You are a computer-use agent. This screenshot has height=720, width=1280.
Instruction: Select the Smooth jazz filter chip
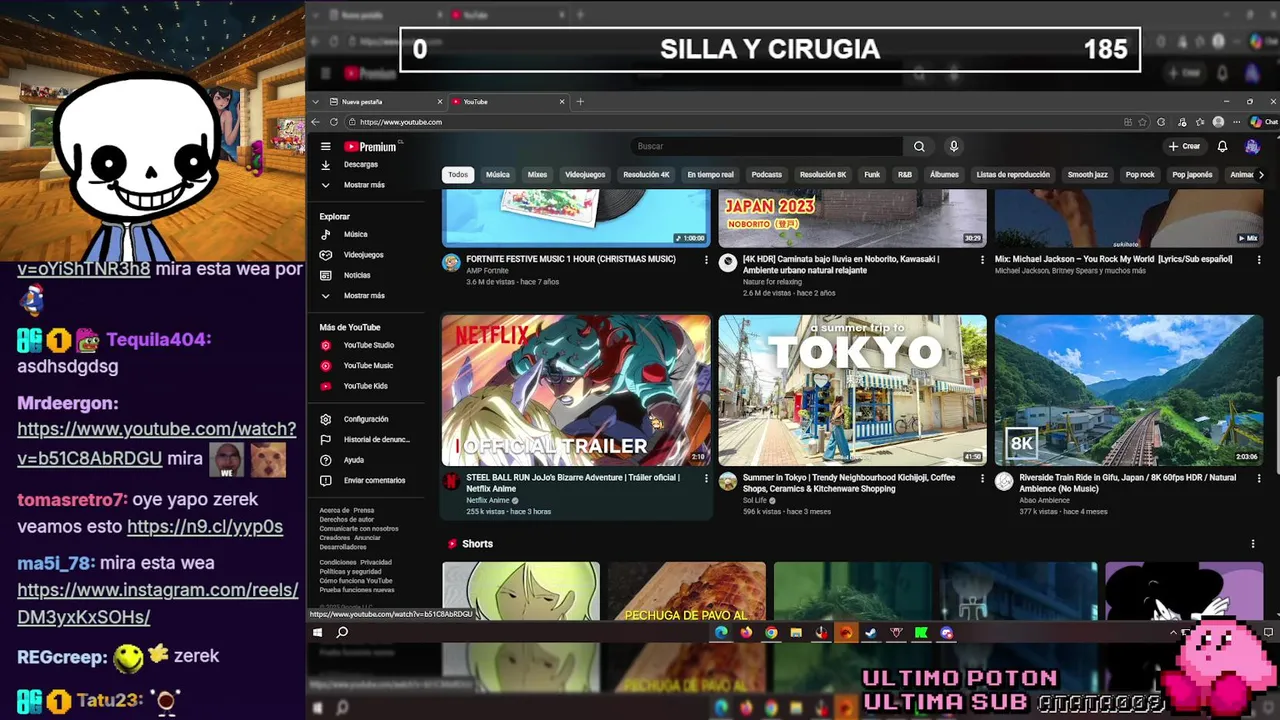pos(1087,175)
